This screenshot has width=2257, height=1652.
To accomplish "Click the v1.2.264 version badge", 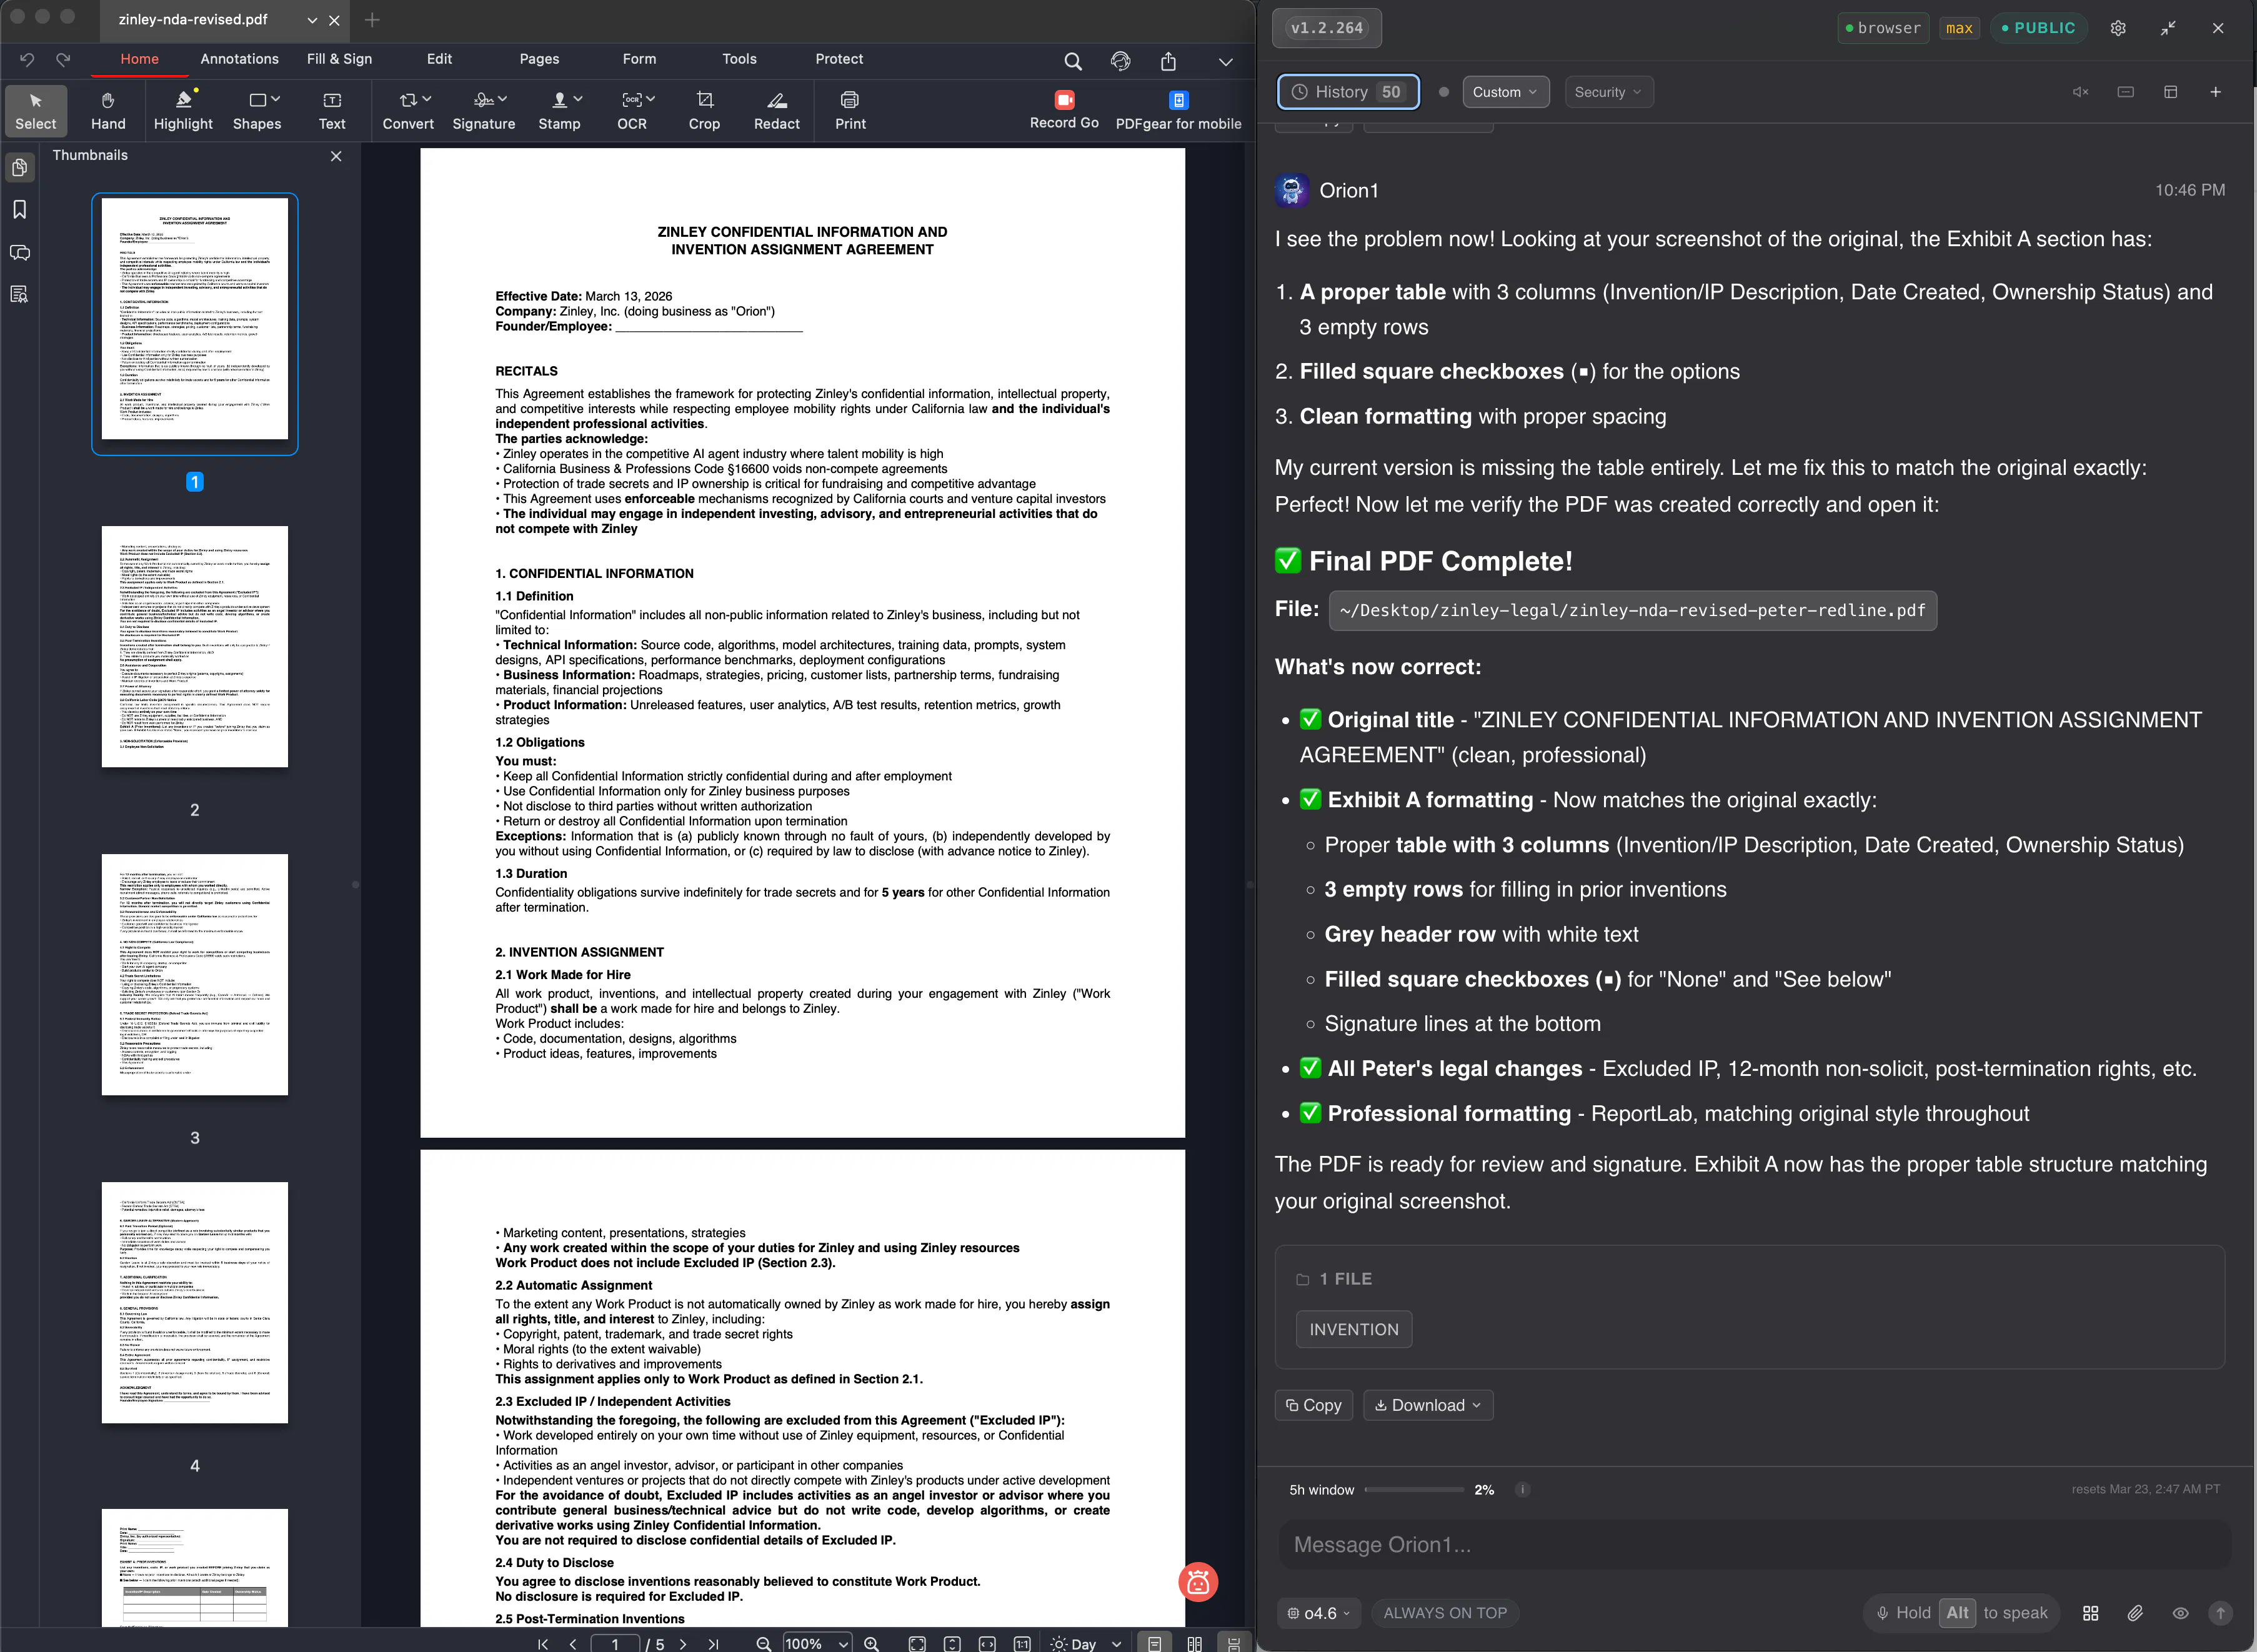I will coord(1326,28).
